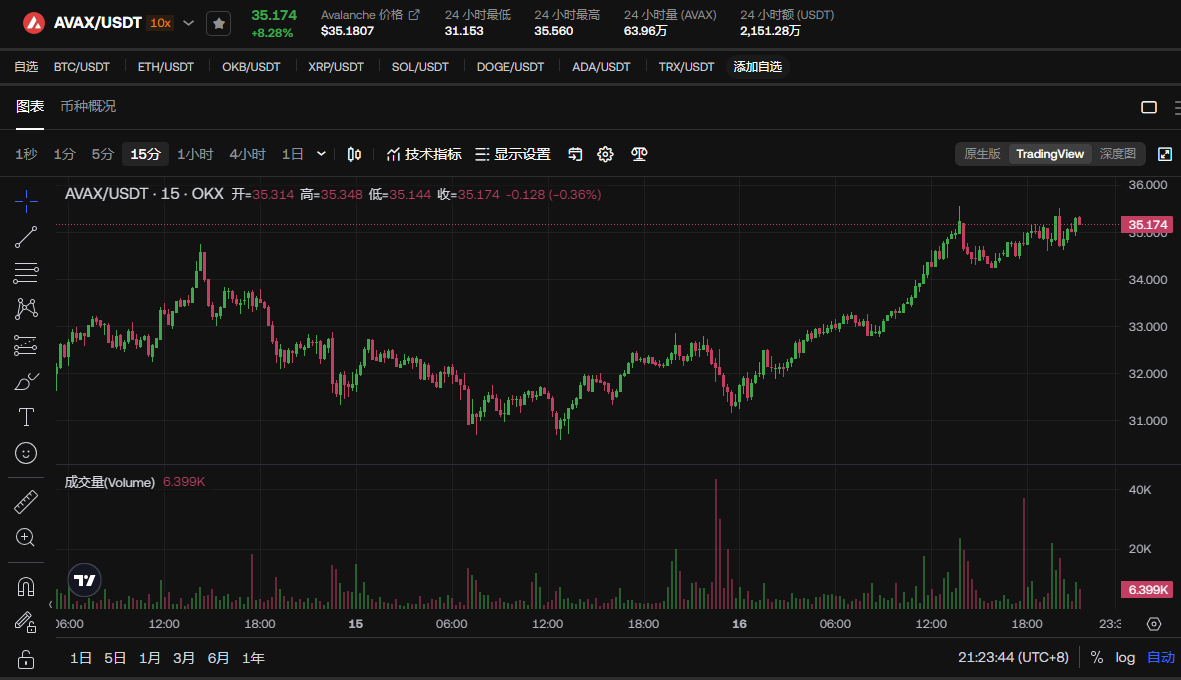Expand the AVAX/USDT pair selector dropdown

tap(189, 22)
